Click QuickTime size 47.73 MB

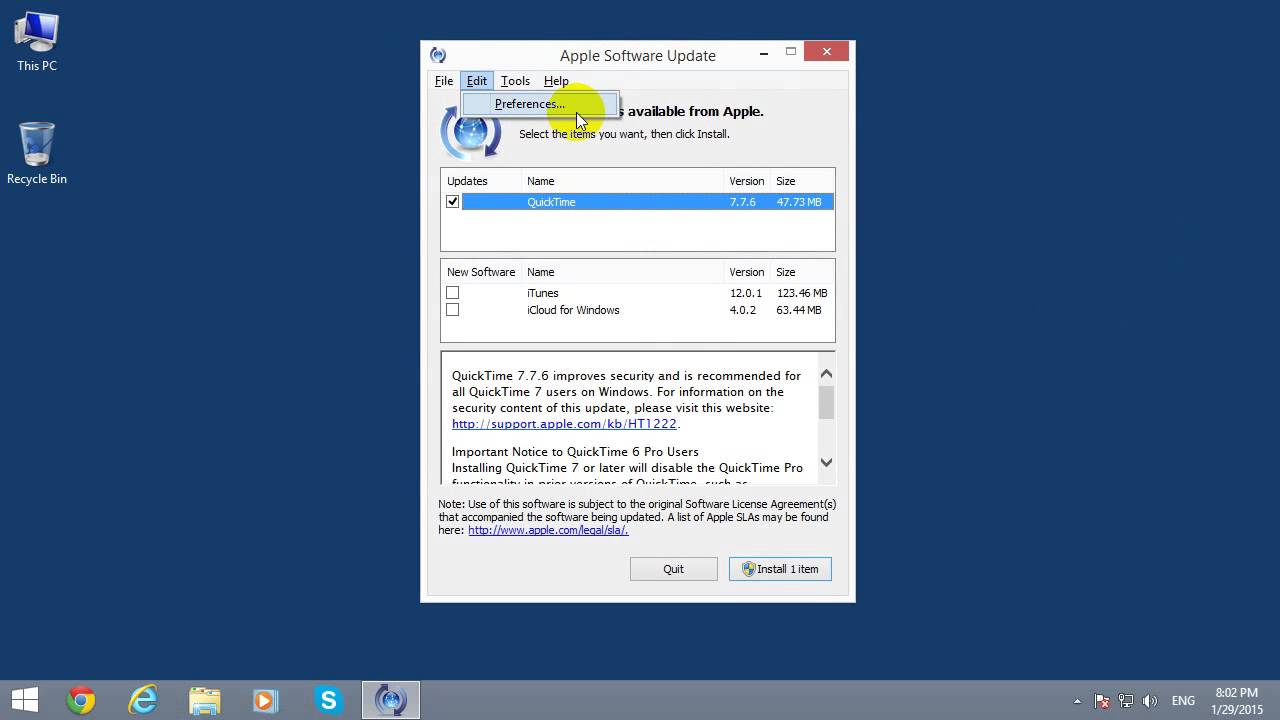pyautogui.click(x=799, y=202)
